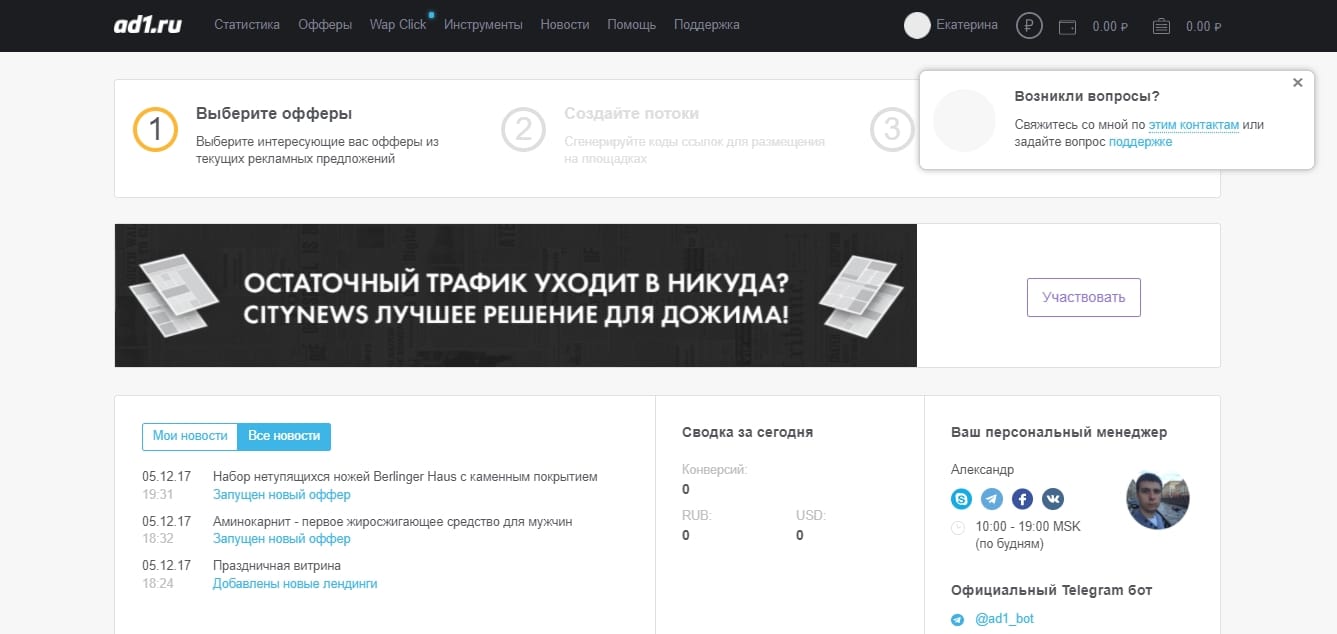
Task: Open the Добавлены новые лендинги link
Action: [295, 583]
